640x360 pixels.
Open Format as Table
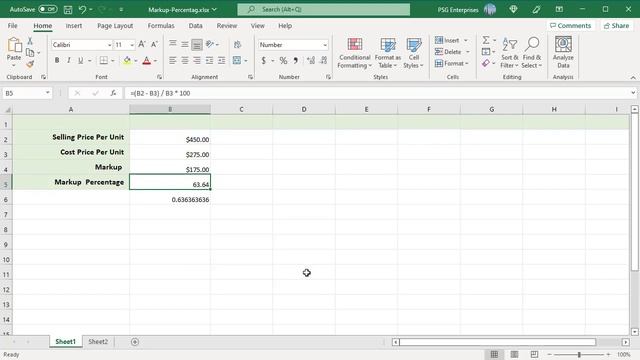(387, 53)
